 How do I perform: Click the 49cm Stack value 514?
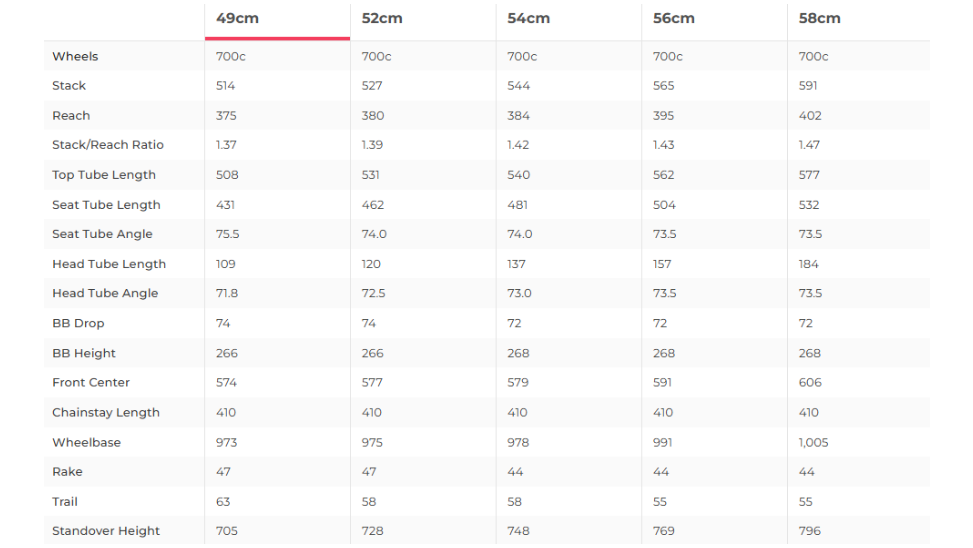(x=225, y=86)
